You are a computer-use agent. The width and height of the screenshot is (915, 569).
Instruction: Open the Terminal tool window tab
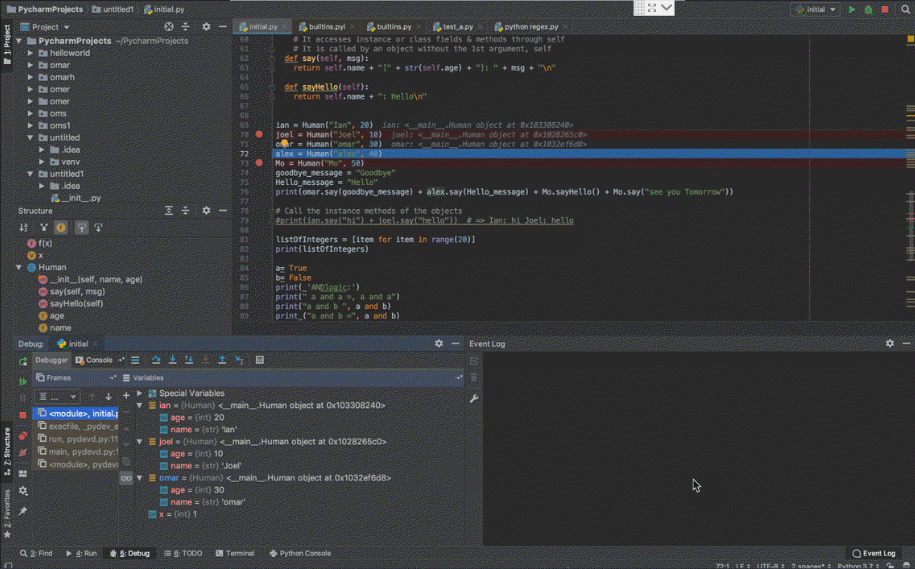point(235,553)
